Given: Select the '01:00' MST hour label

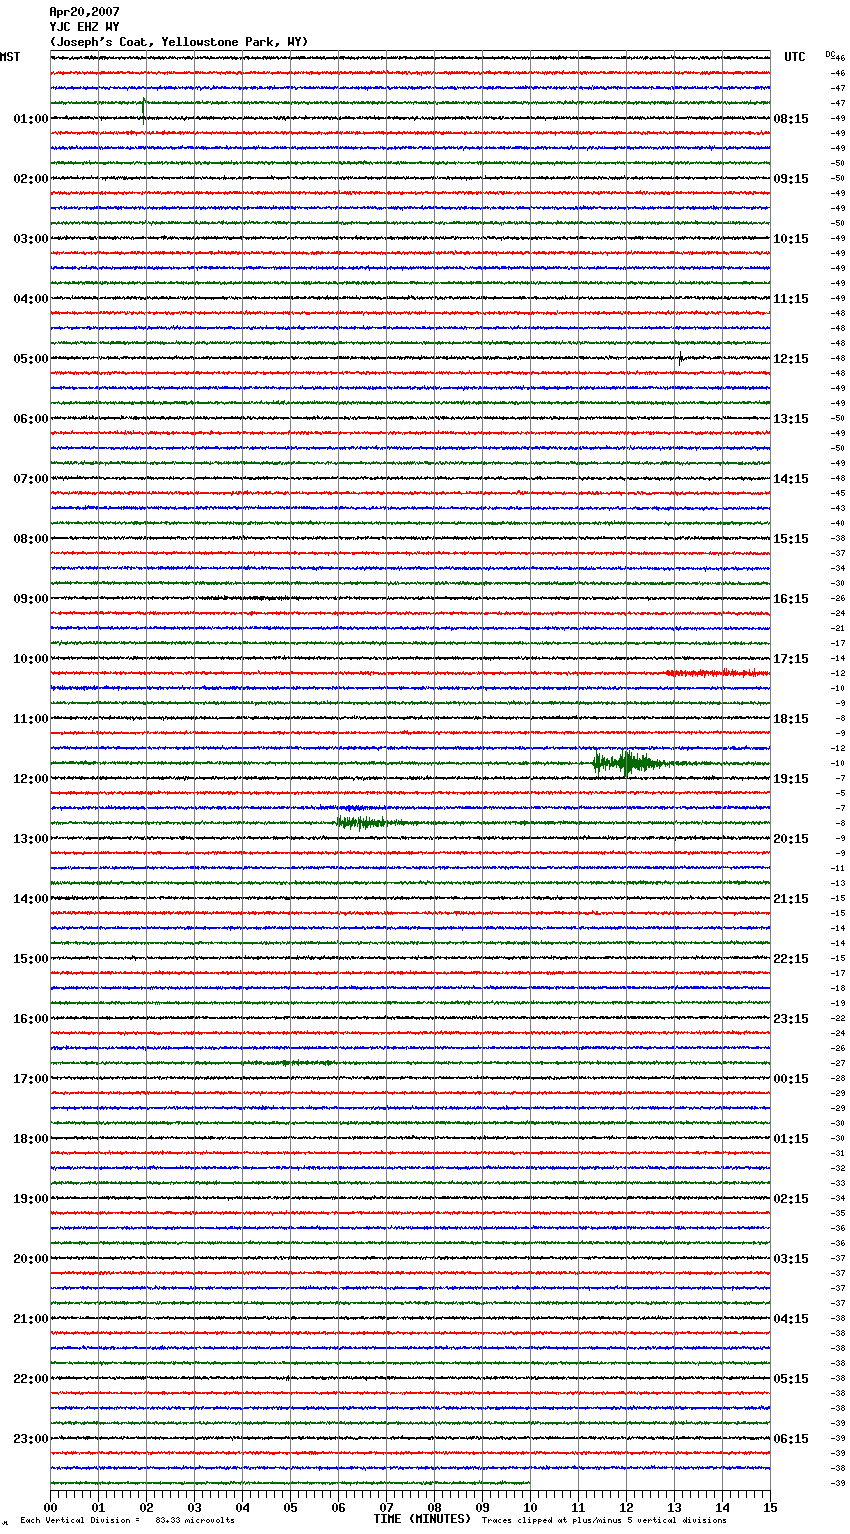Looking at the screenshot, I should (x=31, y=119).
